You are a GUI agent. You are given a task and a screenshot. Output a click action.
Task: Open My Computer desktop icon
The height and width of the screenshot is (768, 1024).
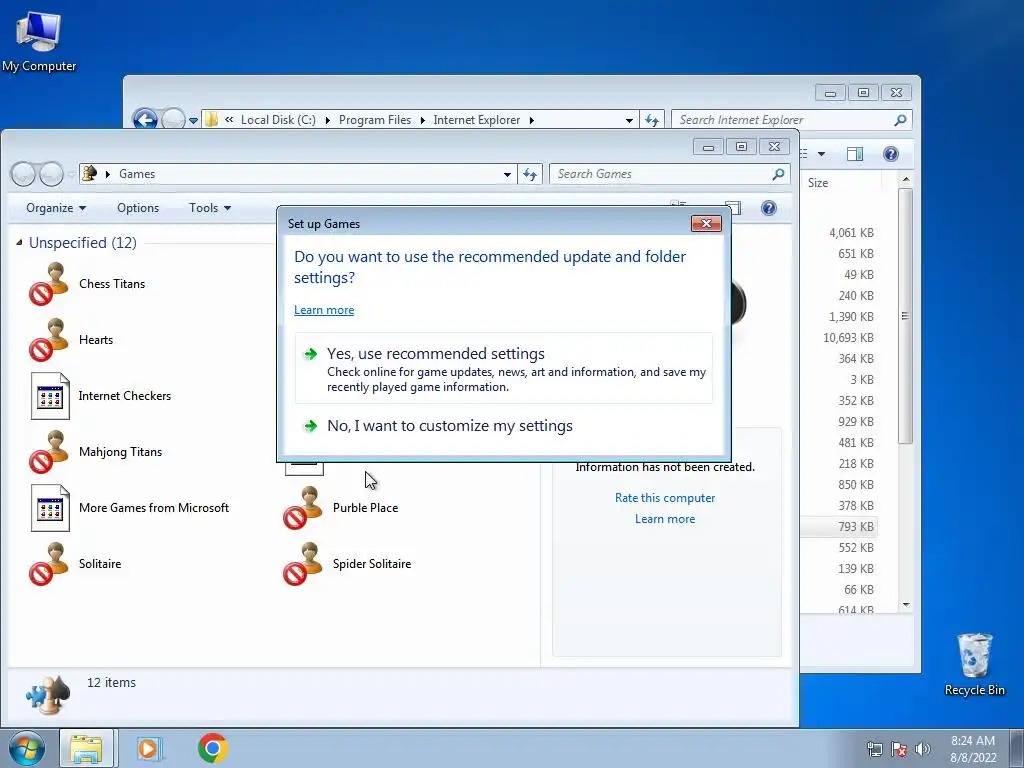click(39, 41)
